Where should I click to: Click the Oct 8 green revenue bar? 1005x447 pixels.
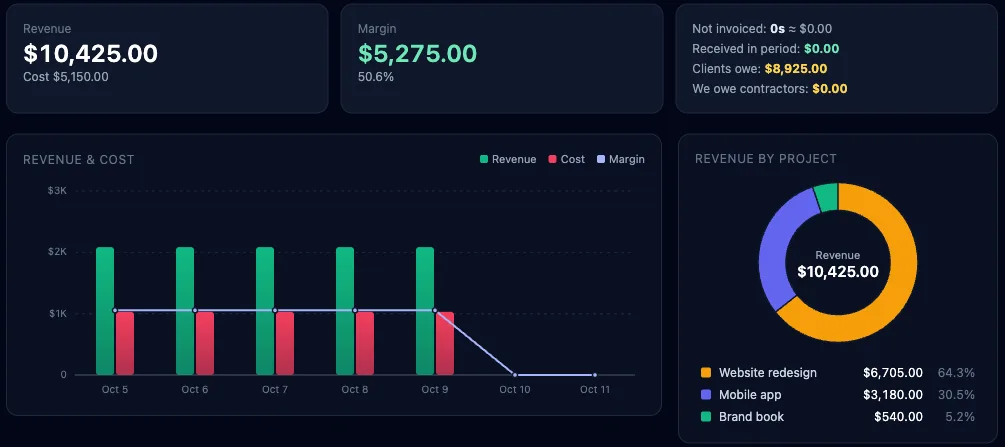pyautogui.click(x=345, y=311)
